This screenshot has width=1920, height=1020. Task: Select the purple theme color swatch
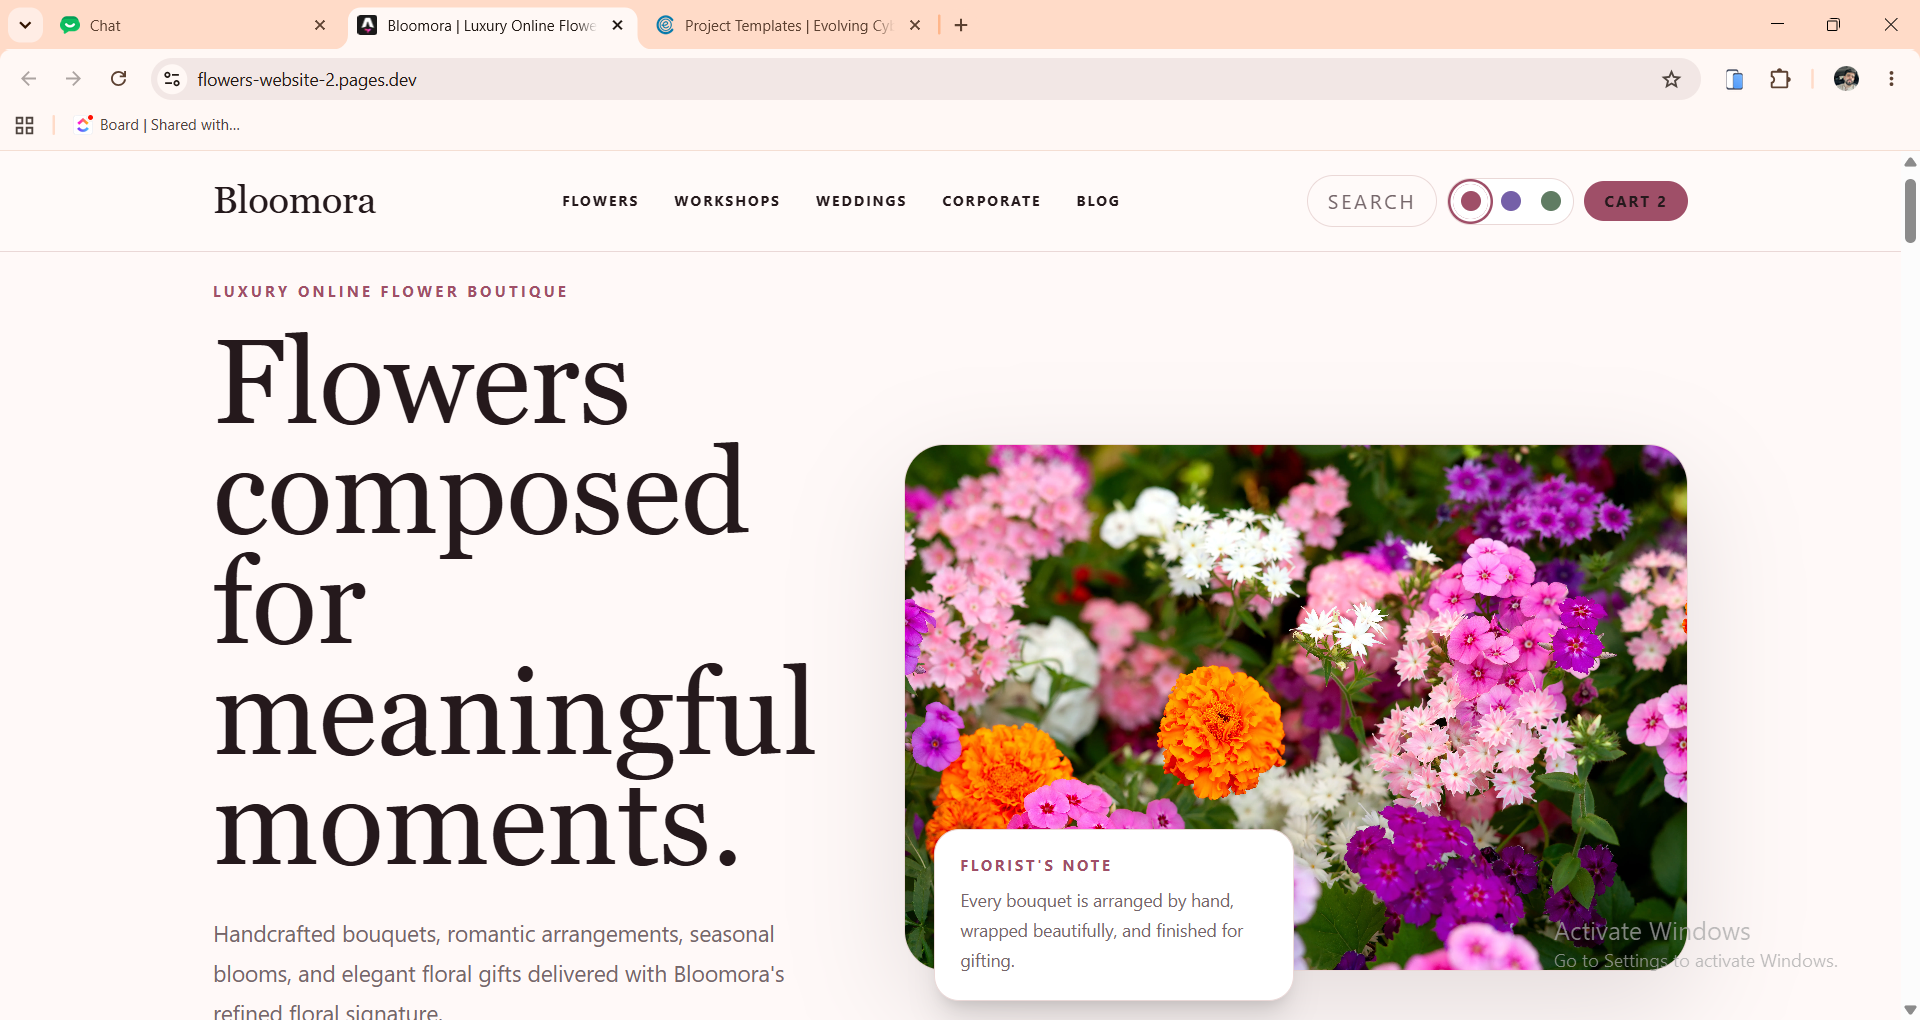tap(1511, 201)
